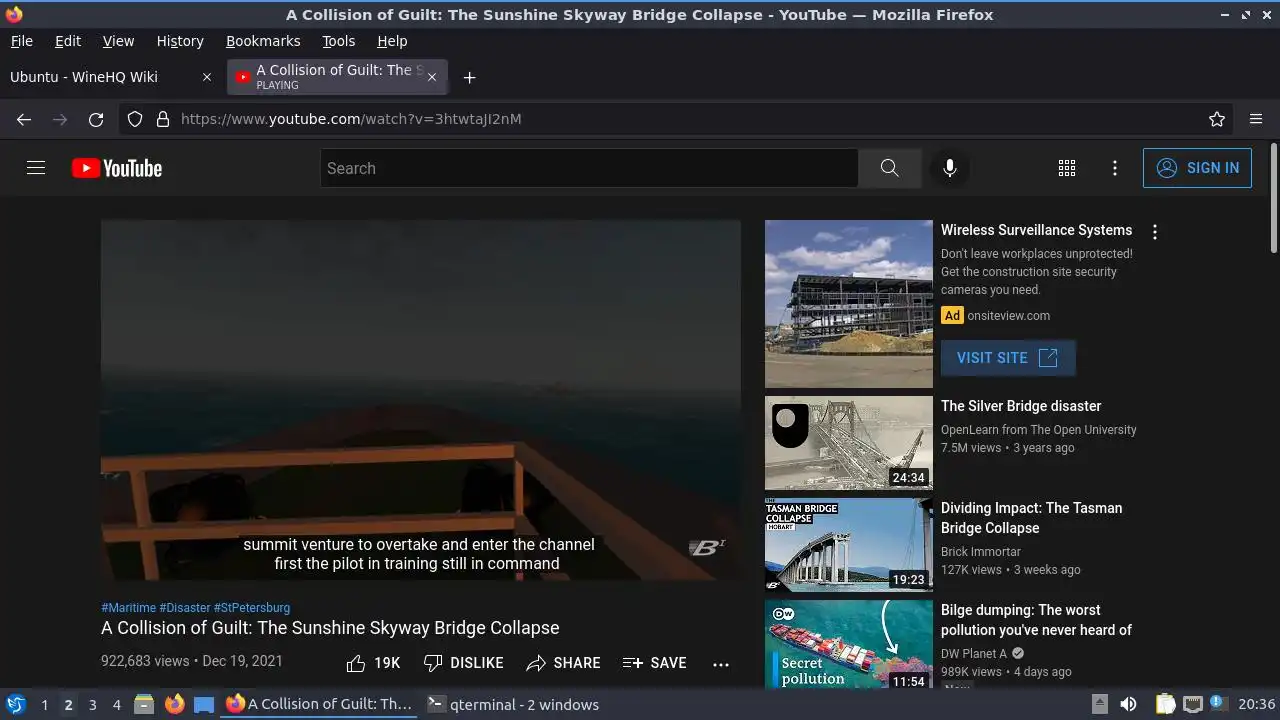1280x720 pixels.
Task: Click the SIGN IN button
Action: click(1197, 168)
